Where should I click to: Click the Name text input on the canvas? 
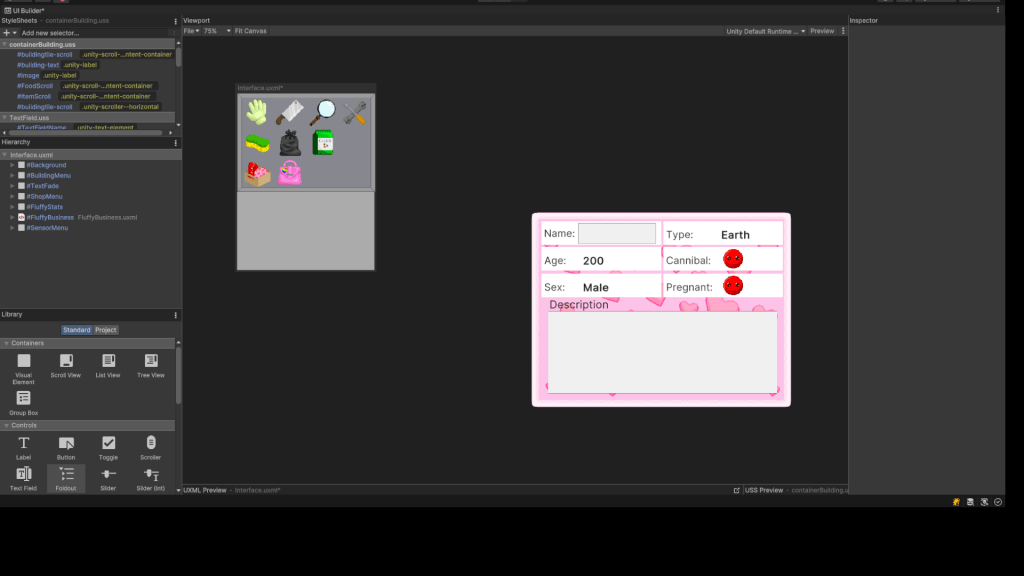tap(617, 233)
